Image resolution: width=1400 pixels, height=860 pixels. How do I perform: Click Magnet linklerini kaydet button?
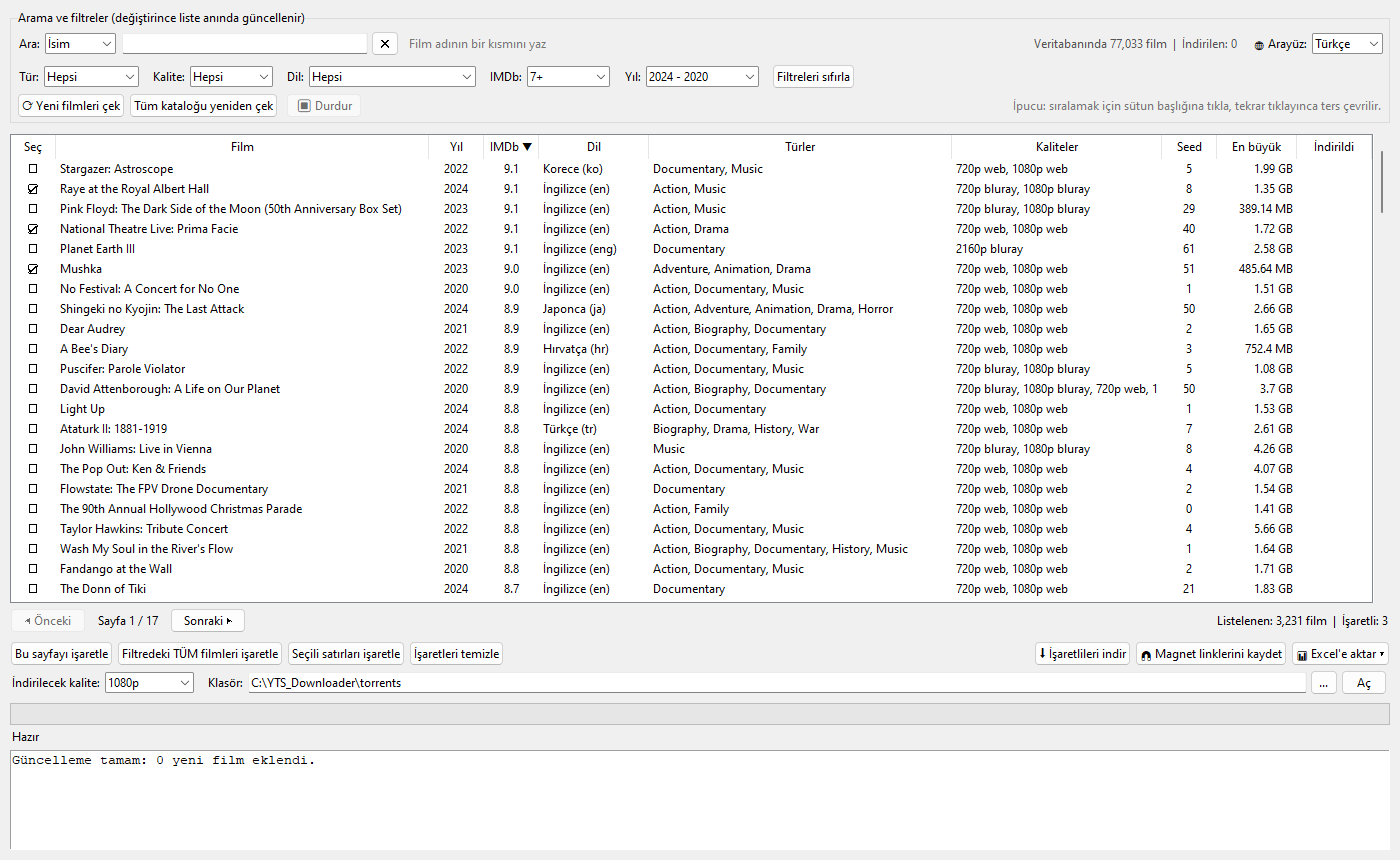[x=1211, y=654]
